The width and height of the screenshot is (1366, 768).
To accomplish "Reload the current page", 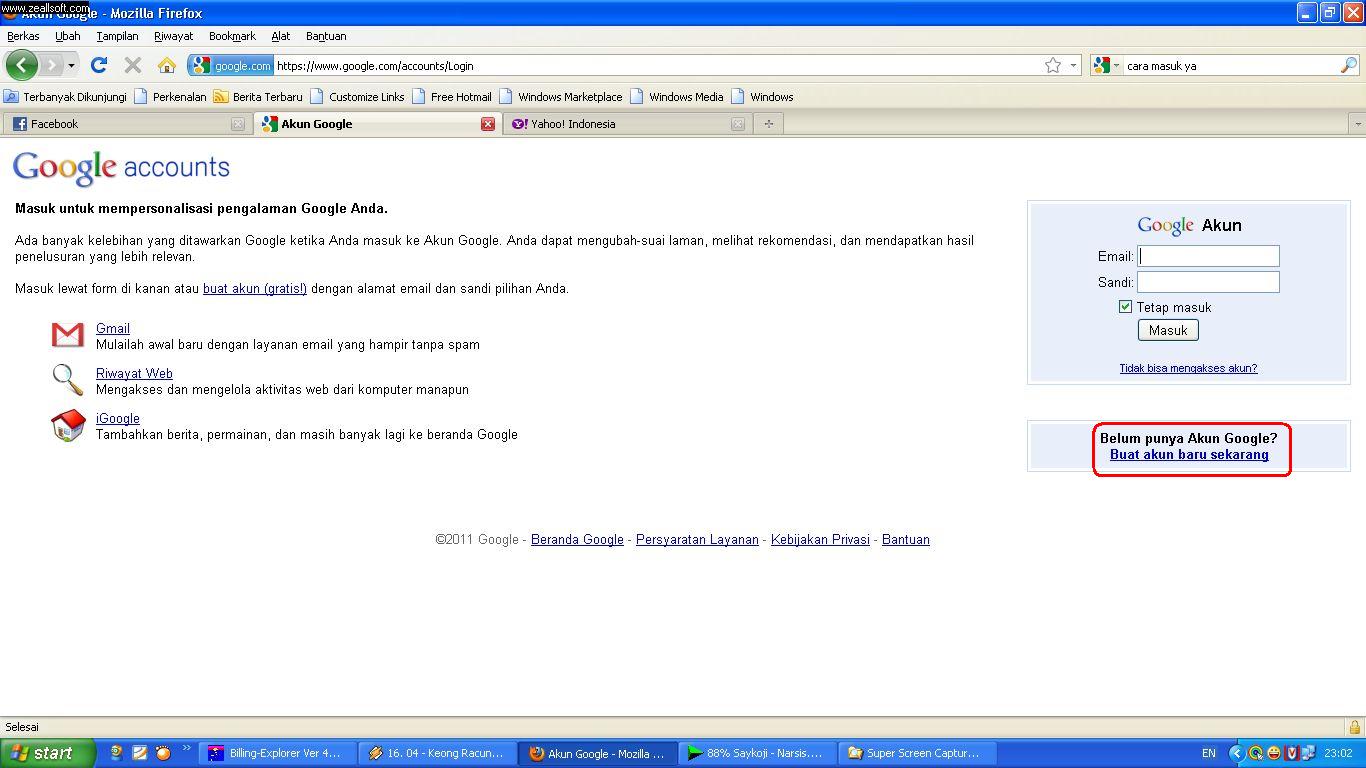I will (98, 64).
